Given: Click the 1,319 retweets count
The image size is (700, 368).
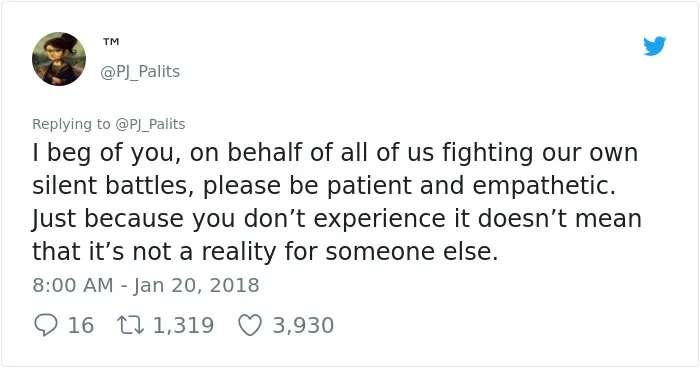Looking at the screenshot, I should 183,325.
